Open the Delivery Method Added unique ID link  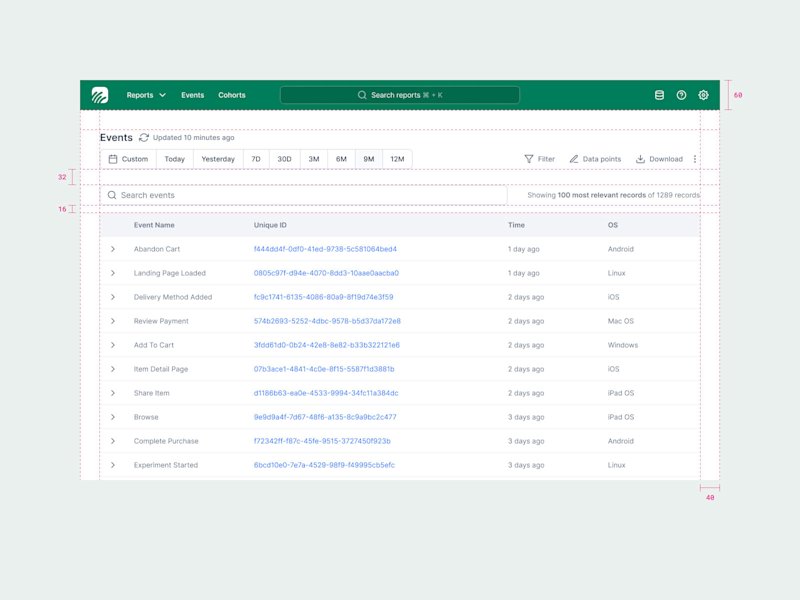point(323,297)
